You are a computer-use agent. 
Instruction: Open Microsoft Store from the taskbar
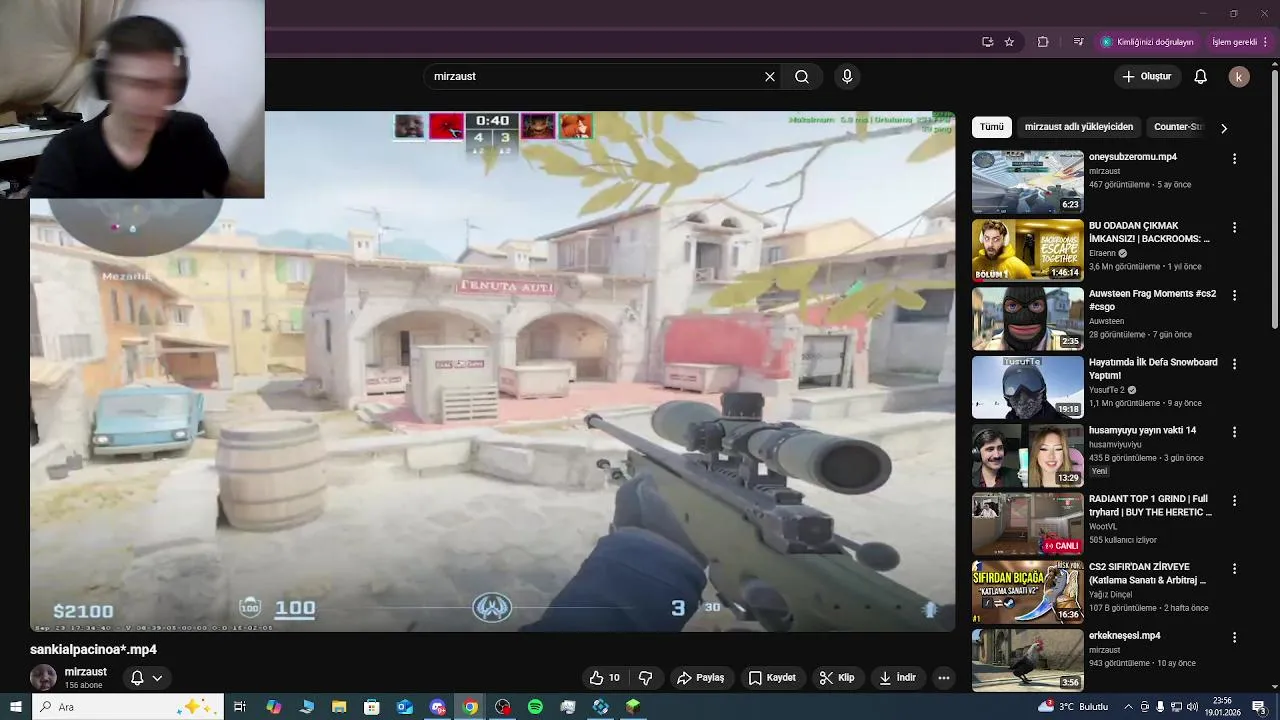tap(372, 707)
